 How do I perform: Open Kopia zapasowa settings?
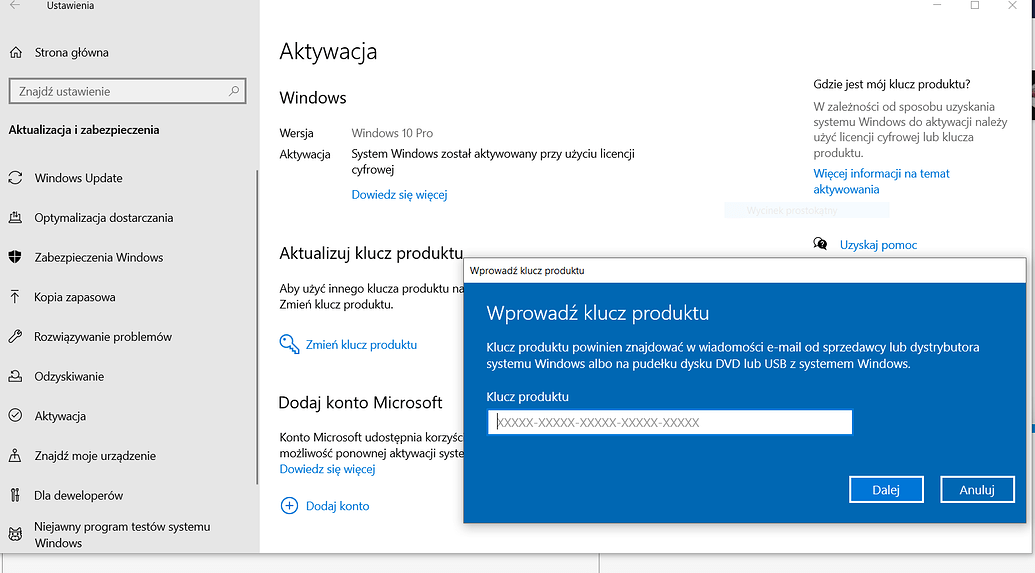point(75,296)
